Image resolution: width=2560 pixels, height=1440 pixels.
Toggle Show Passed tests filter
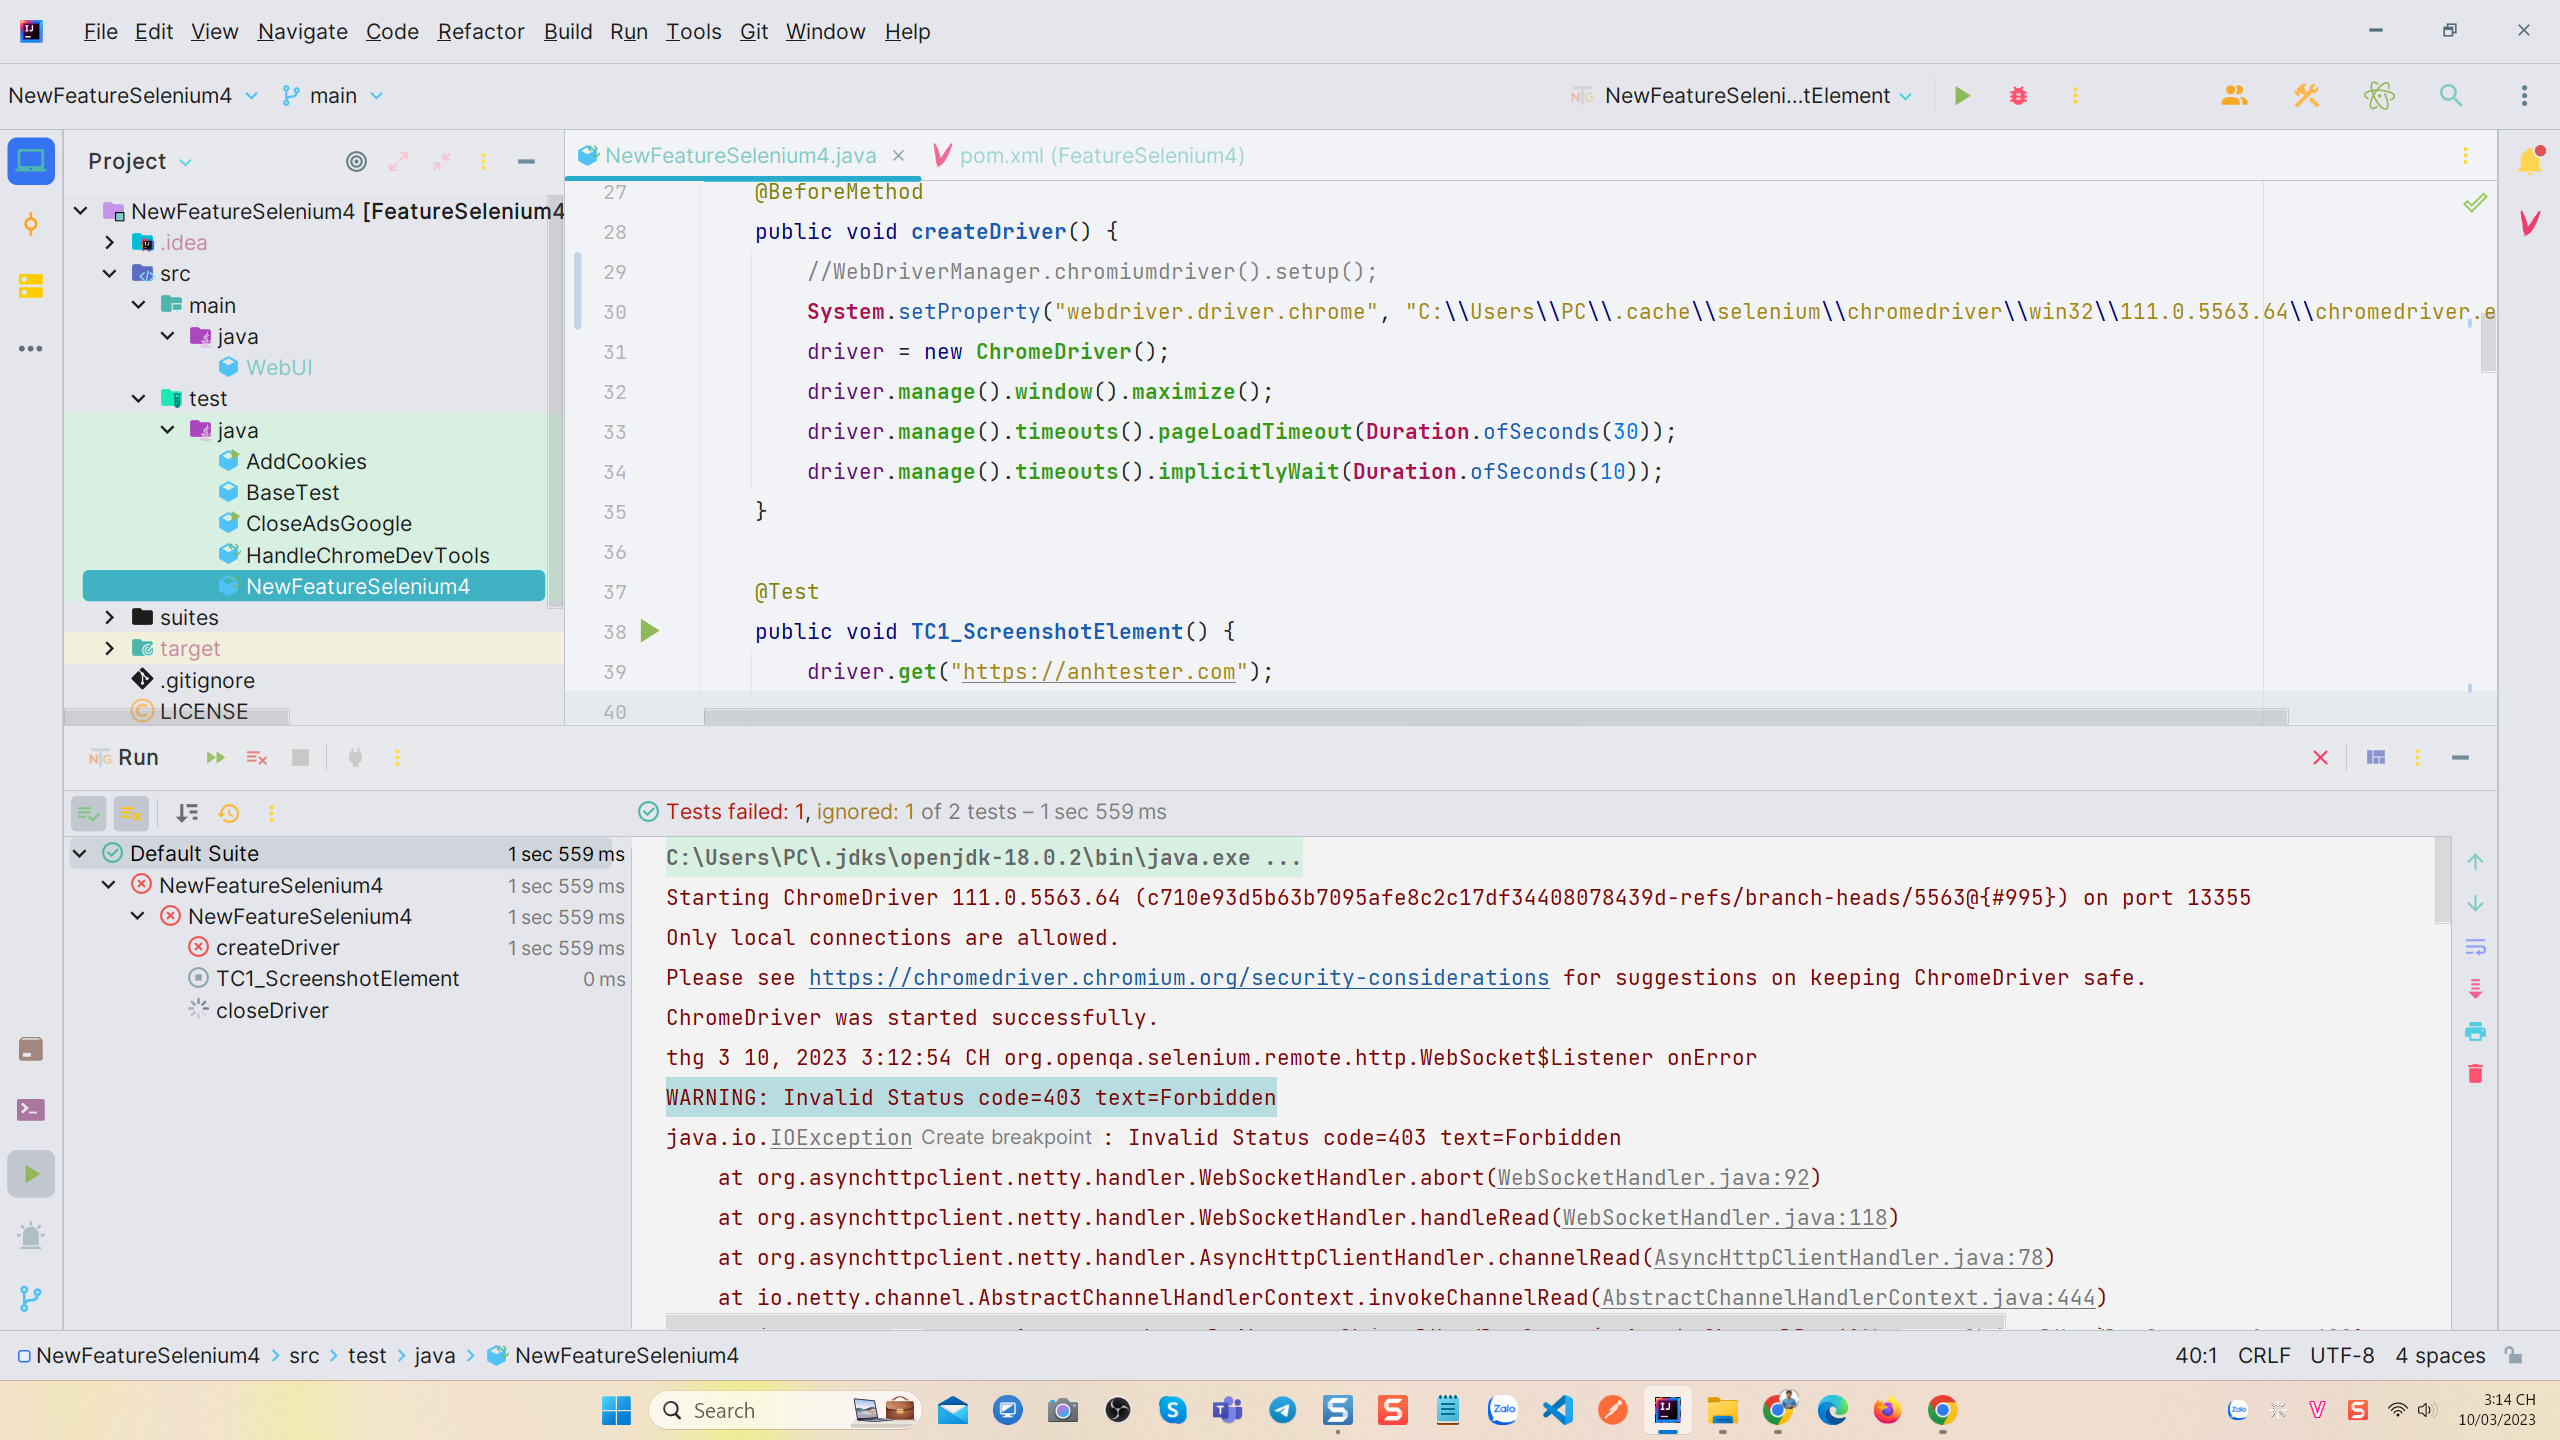[89, 814]
